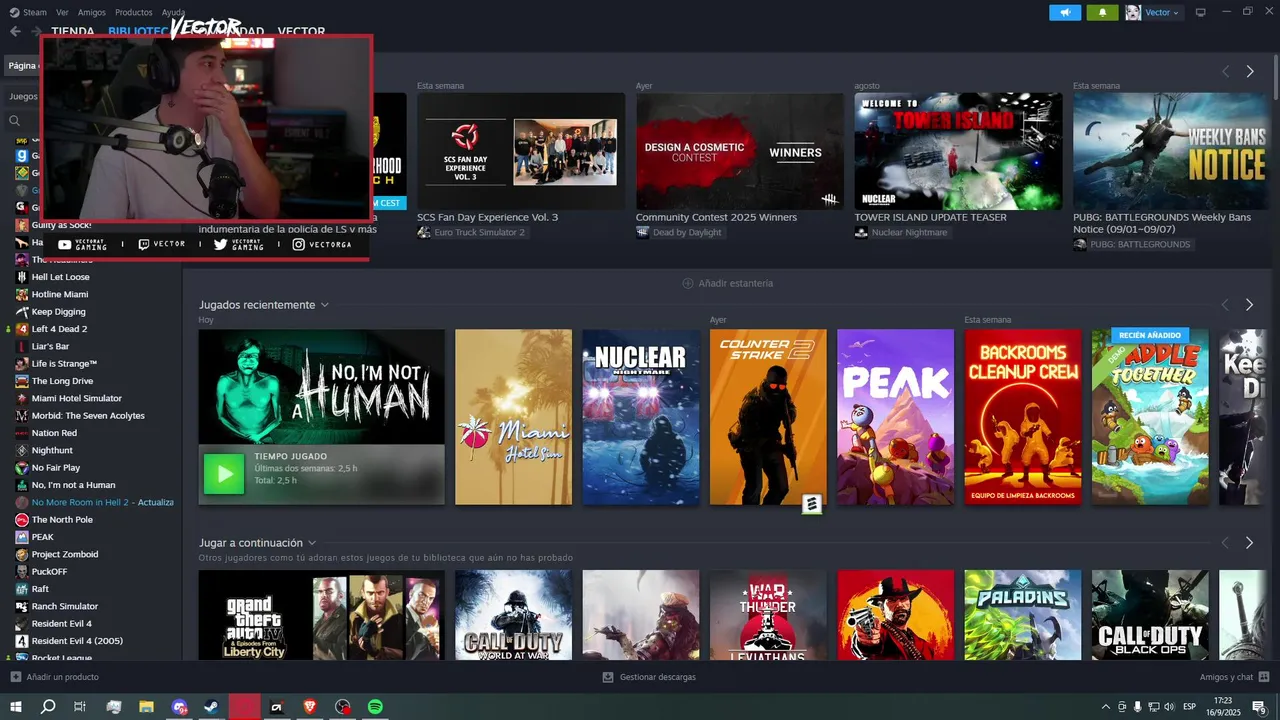Click Añadir un producto
Image resolution: width=1280 pixels, height=720 pixels.
pyautogui.click(x=54, y=677)
